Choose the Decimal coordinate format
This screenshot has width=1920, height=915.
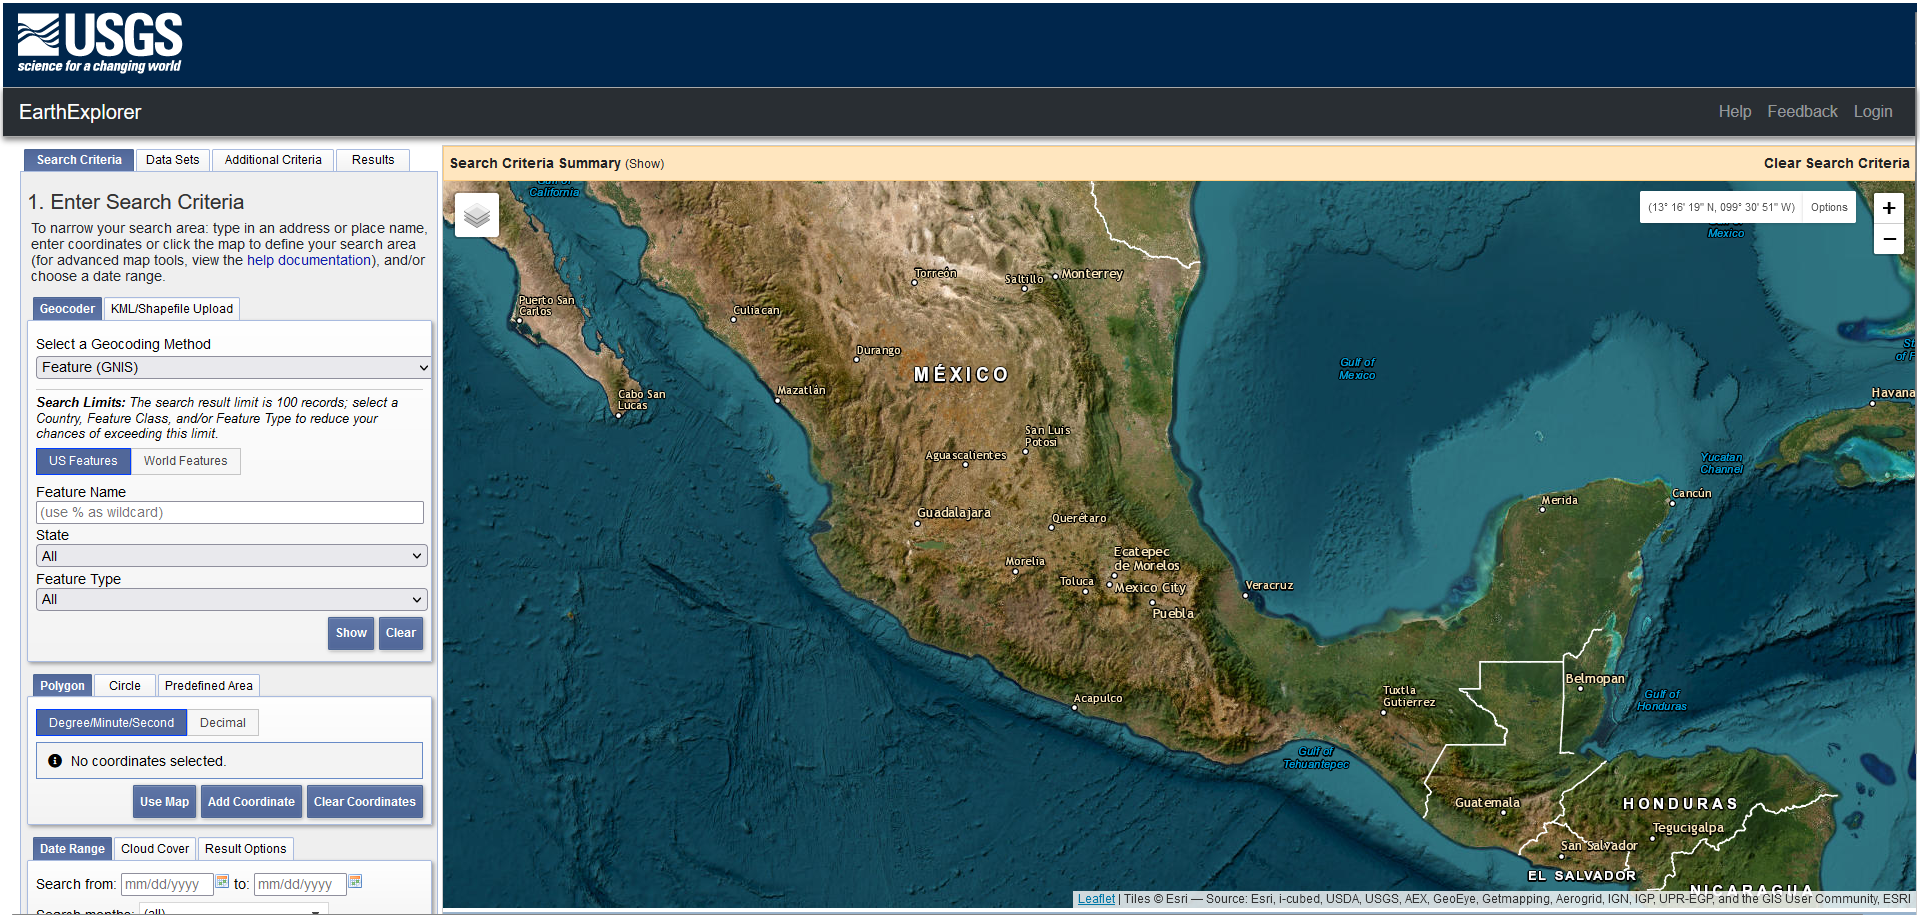point(223,723)
